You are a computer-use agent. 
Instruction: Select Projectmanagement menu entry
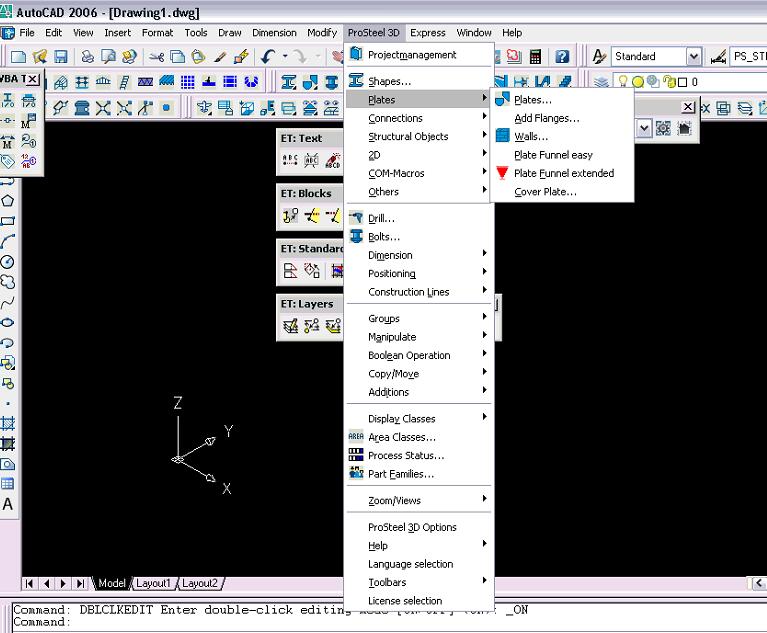pos(419,55)
